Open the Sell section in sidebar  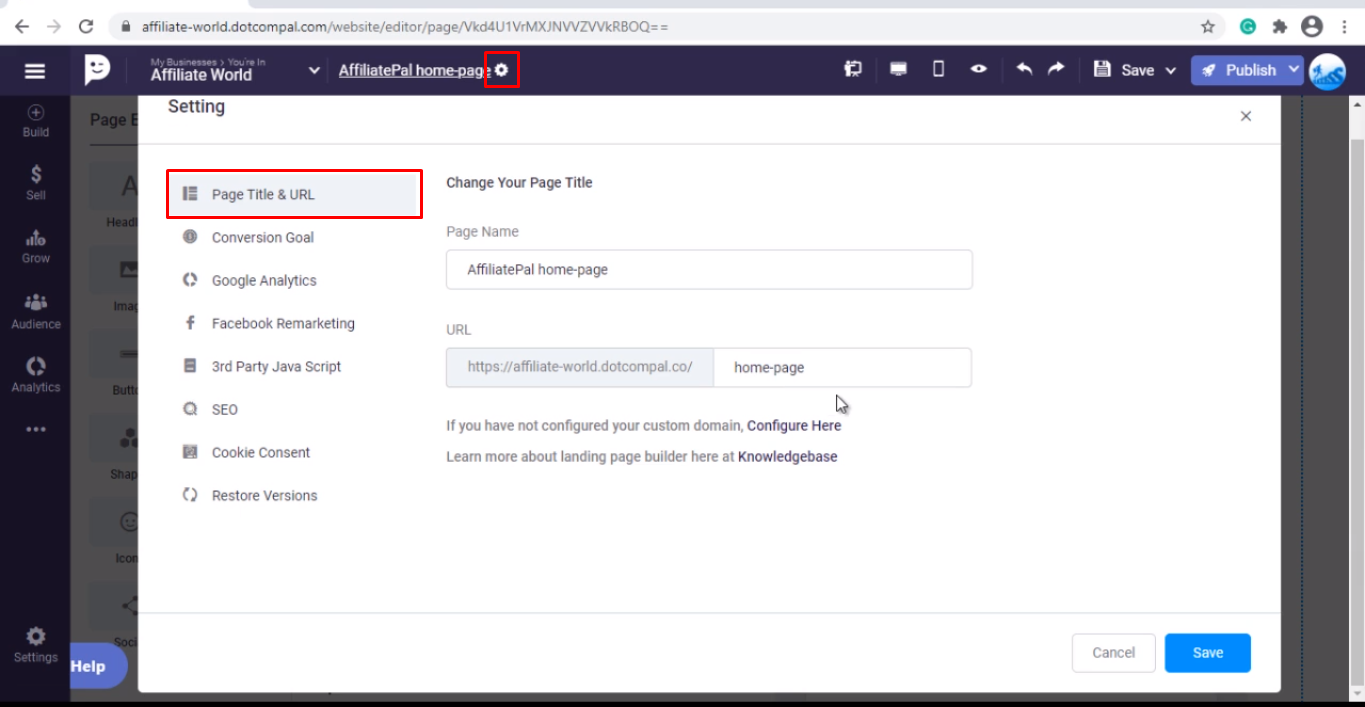coord(36,183)
